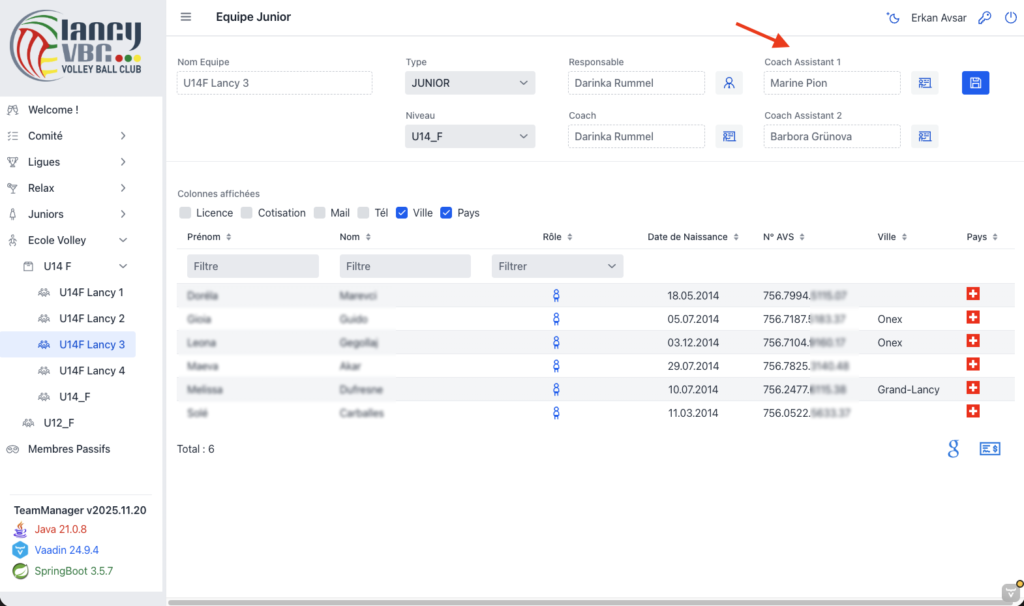Click the key icon in top bar
The width and height of the screenshot is (1024, 606).
tap(984, 18)
